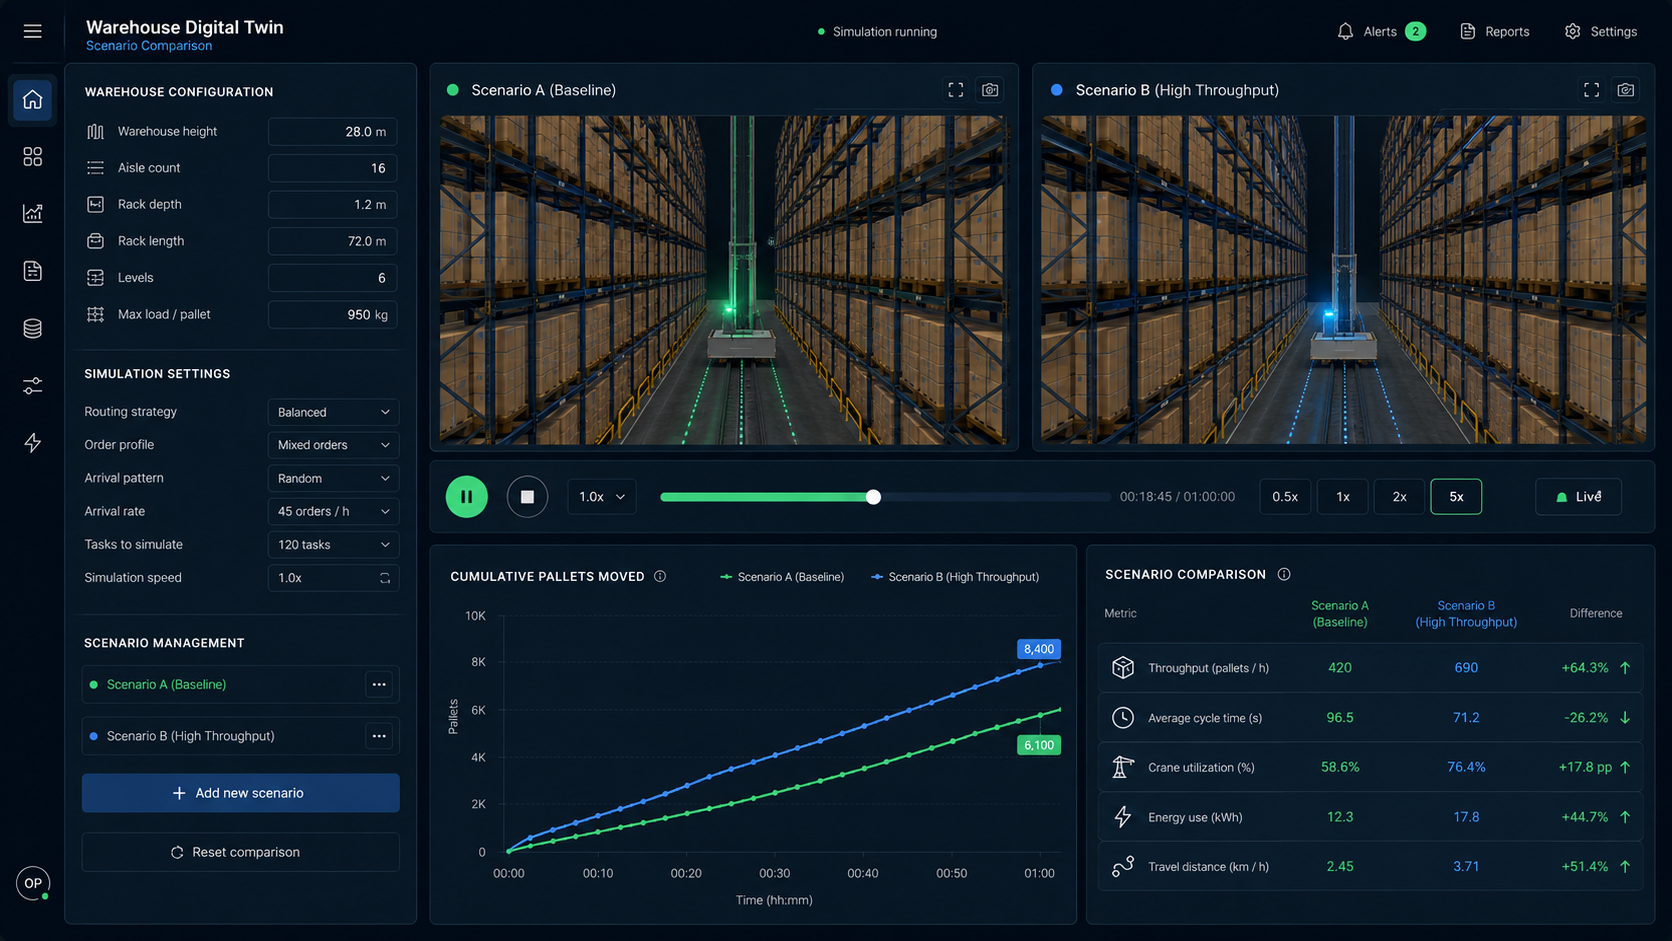Expand Scenario B view to fullscreen

click(1591, 90)
